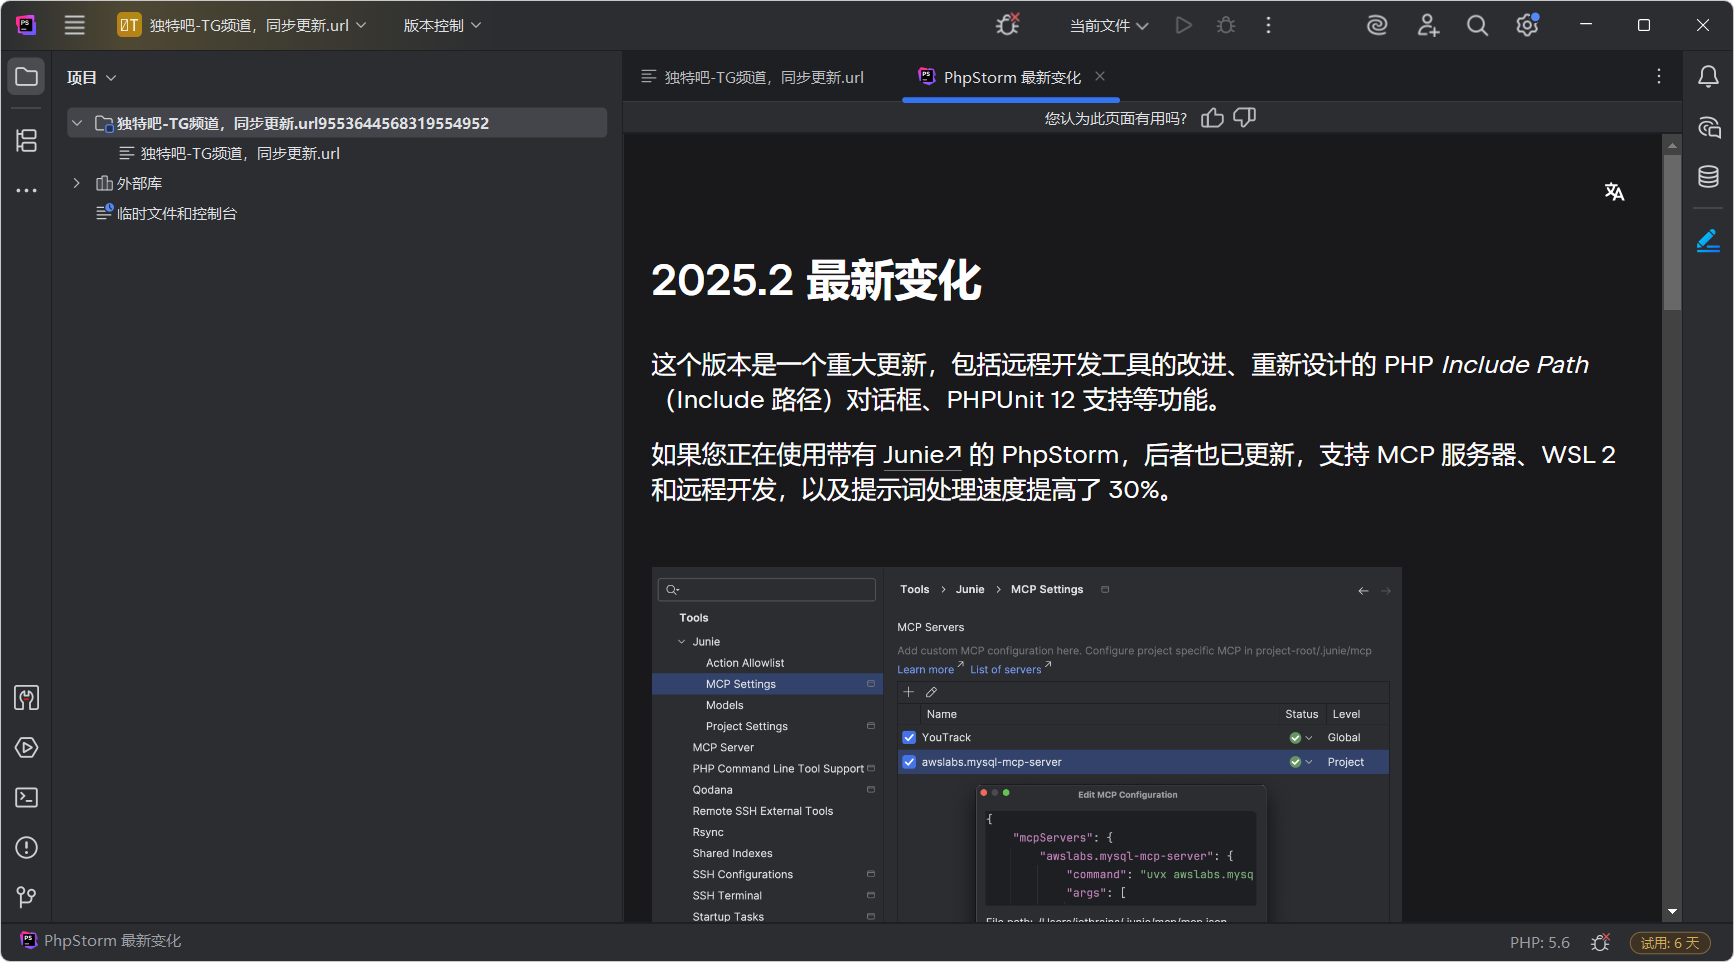Click the blue pencil icon in right sidebar
Screen dimensions: 1734x962
point(1708,240)
